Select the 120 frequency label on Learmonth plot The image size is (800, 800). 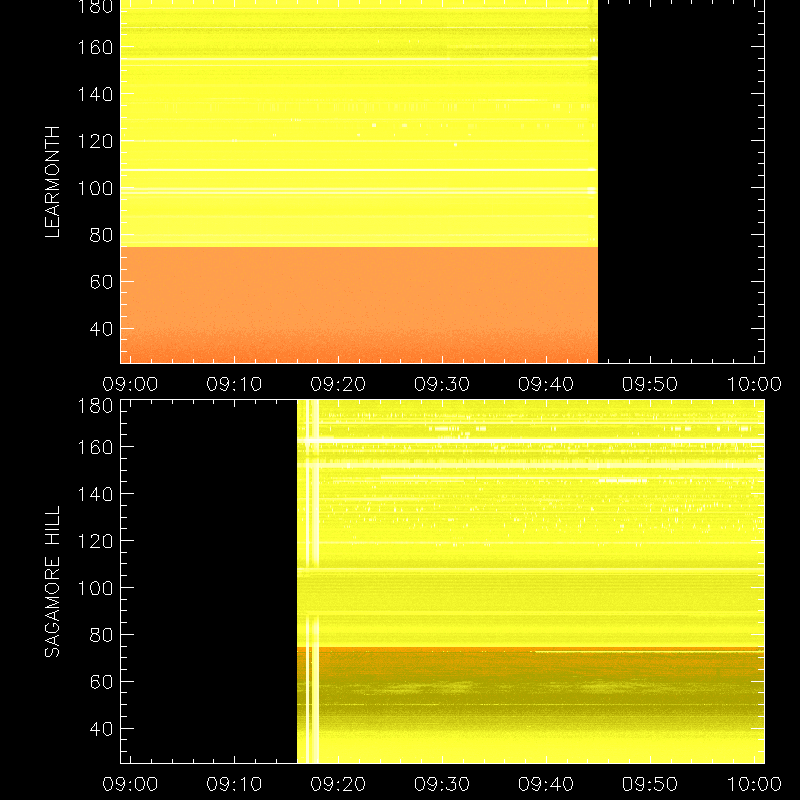pyautogui.click(x=95, y=141)
